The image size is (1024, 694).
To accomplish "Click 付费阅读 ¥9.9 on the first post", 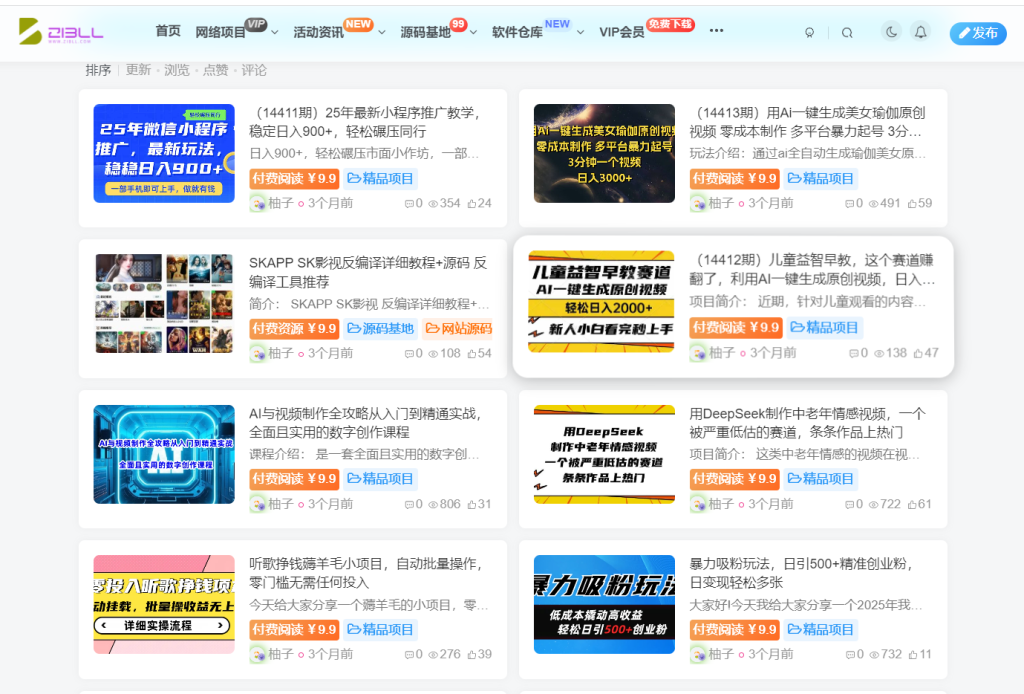I will pyautogui.click(x=293, y=178).
